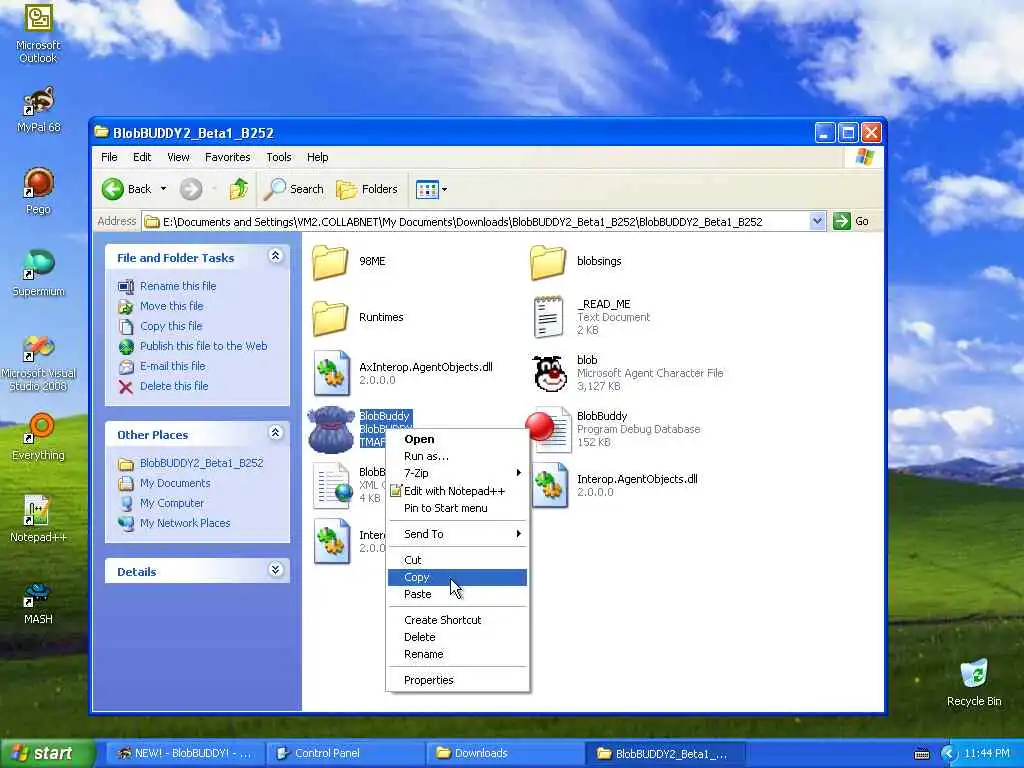The image size is (1024, 768).
Task: Switch to Control Panel taskbar button
Action: [x=345, y=754]
